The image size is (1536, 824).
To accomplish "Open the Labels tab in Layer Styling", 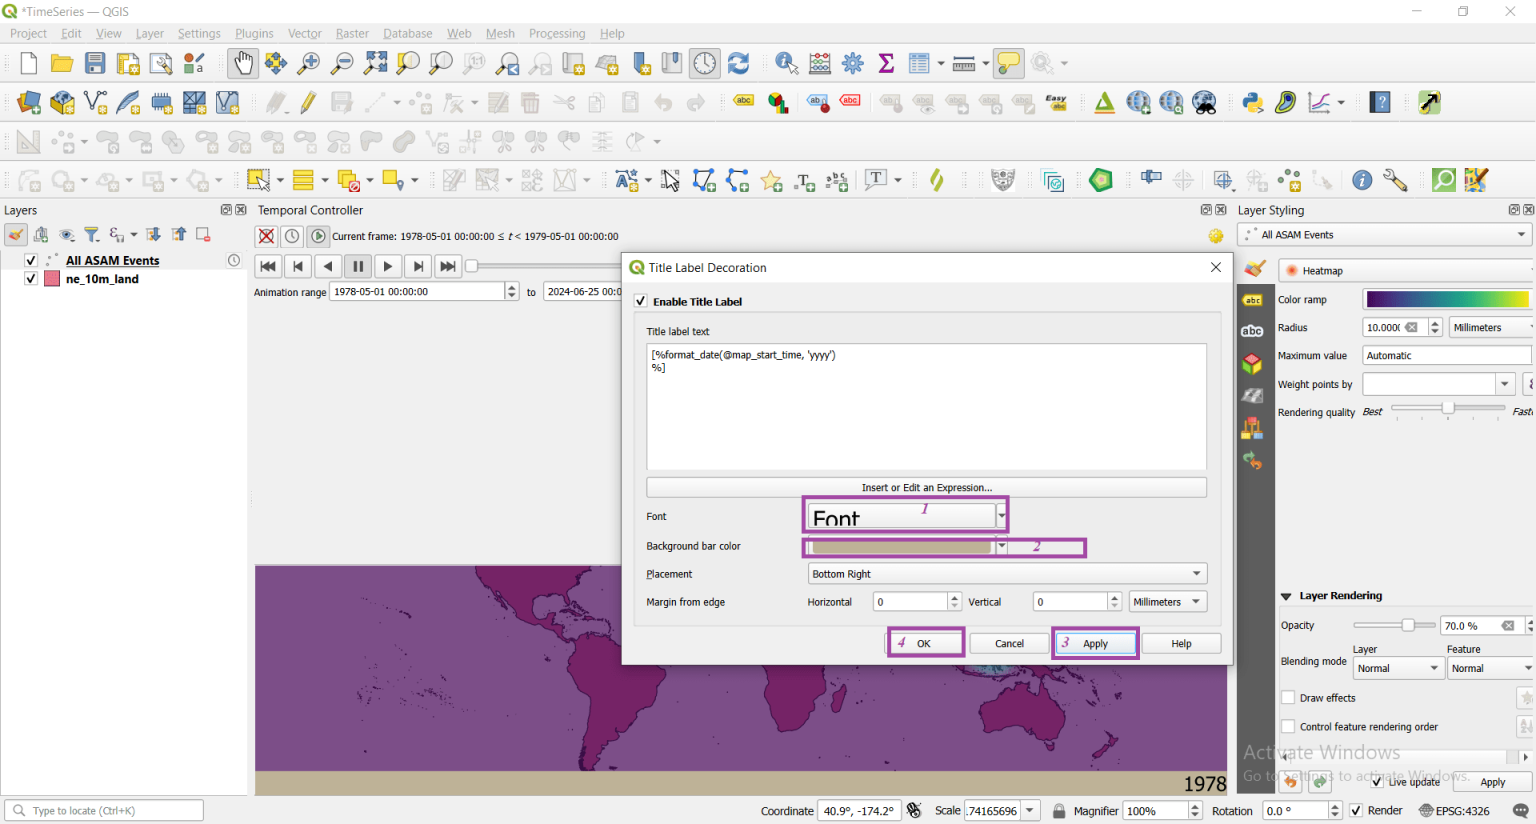I will pos(1252,299).
